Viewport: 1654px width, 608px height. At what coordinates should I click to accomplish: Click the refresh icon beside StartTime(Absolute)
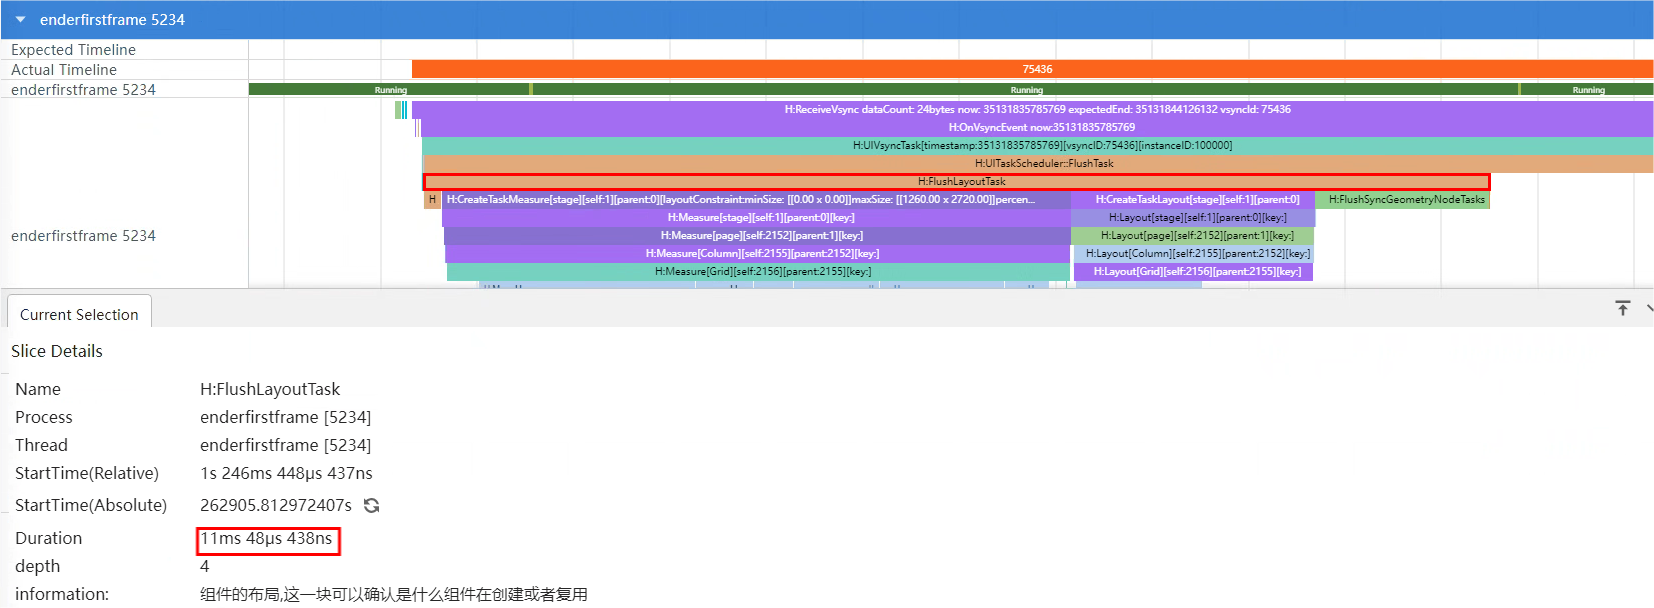click(372, 506)
